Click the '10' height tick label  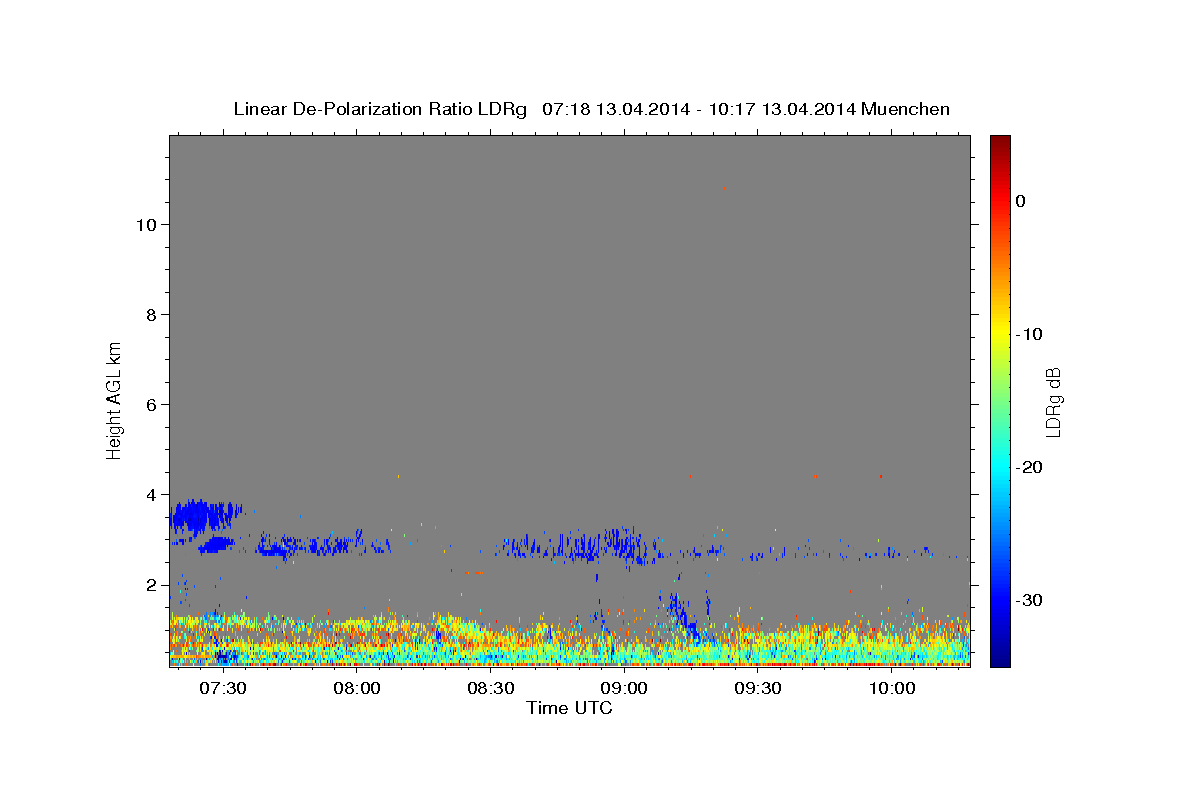146,225
